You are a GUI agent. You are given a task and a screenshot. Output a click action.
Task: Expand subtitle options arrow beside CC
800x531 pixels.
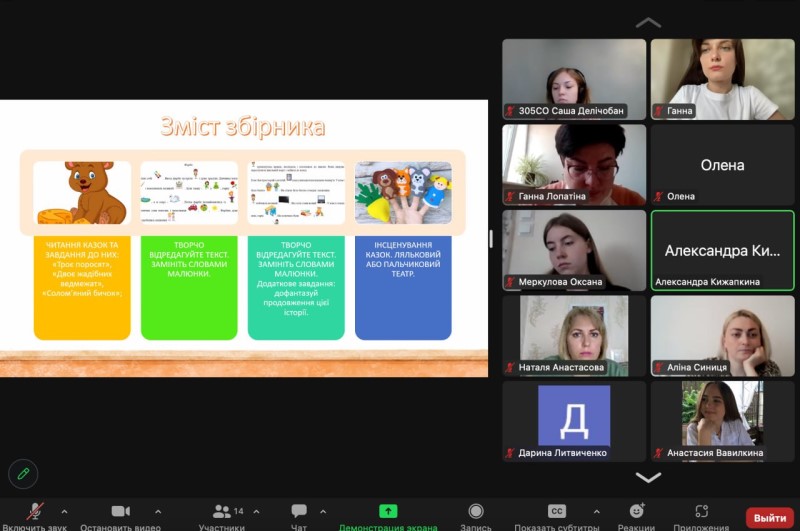[x=596, y=511]
